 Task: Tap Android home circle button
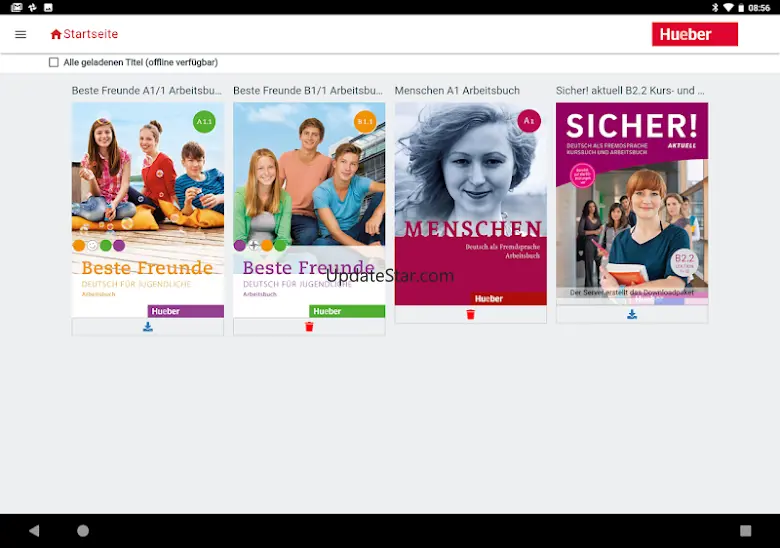(x=83, y=531)
